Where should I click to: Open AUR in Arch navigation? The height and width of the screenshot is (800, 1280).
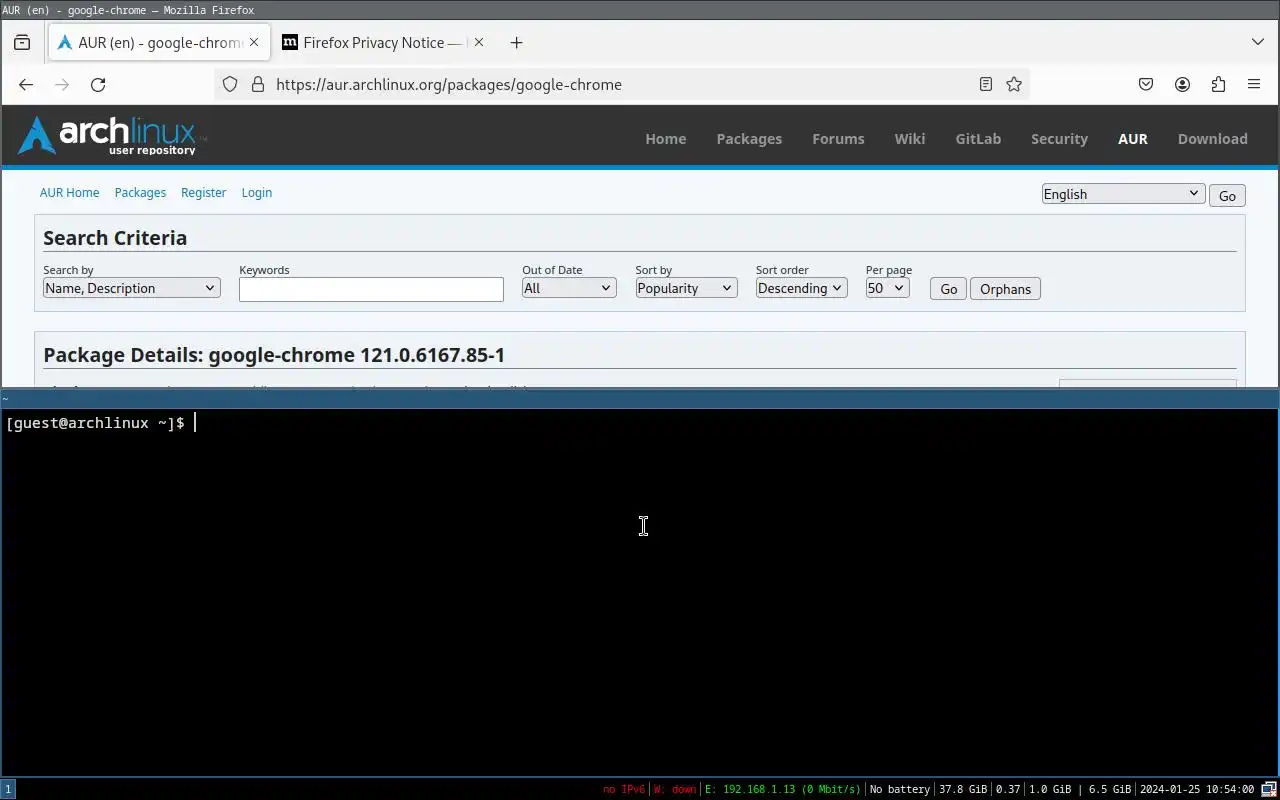pos(1133,139)
